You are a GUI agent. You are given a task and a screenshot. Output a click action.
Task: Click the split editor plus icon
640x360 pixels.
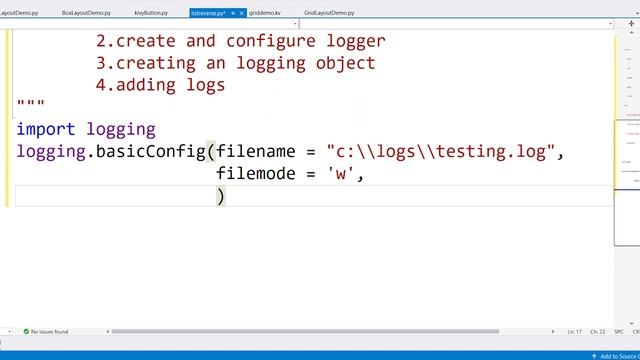click(x=631, y=24)
